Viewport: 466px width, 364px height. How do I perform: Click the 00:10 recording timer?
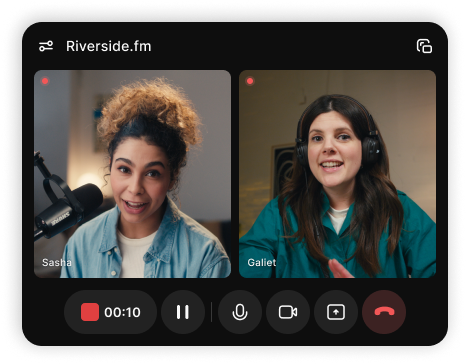[x=122, y=312]
